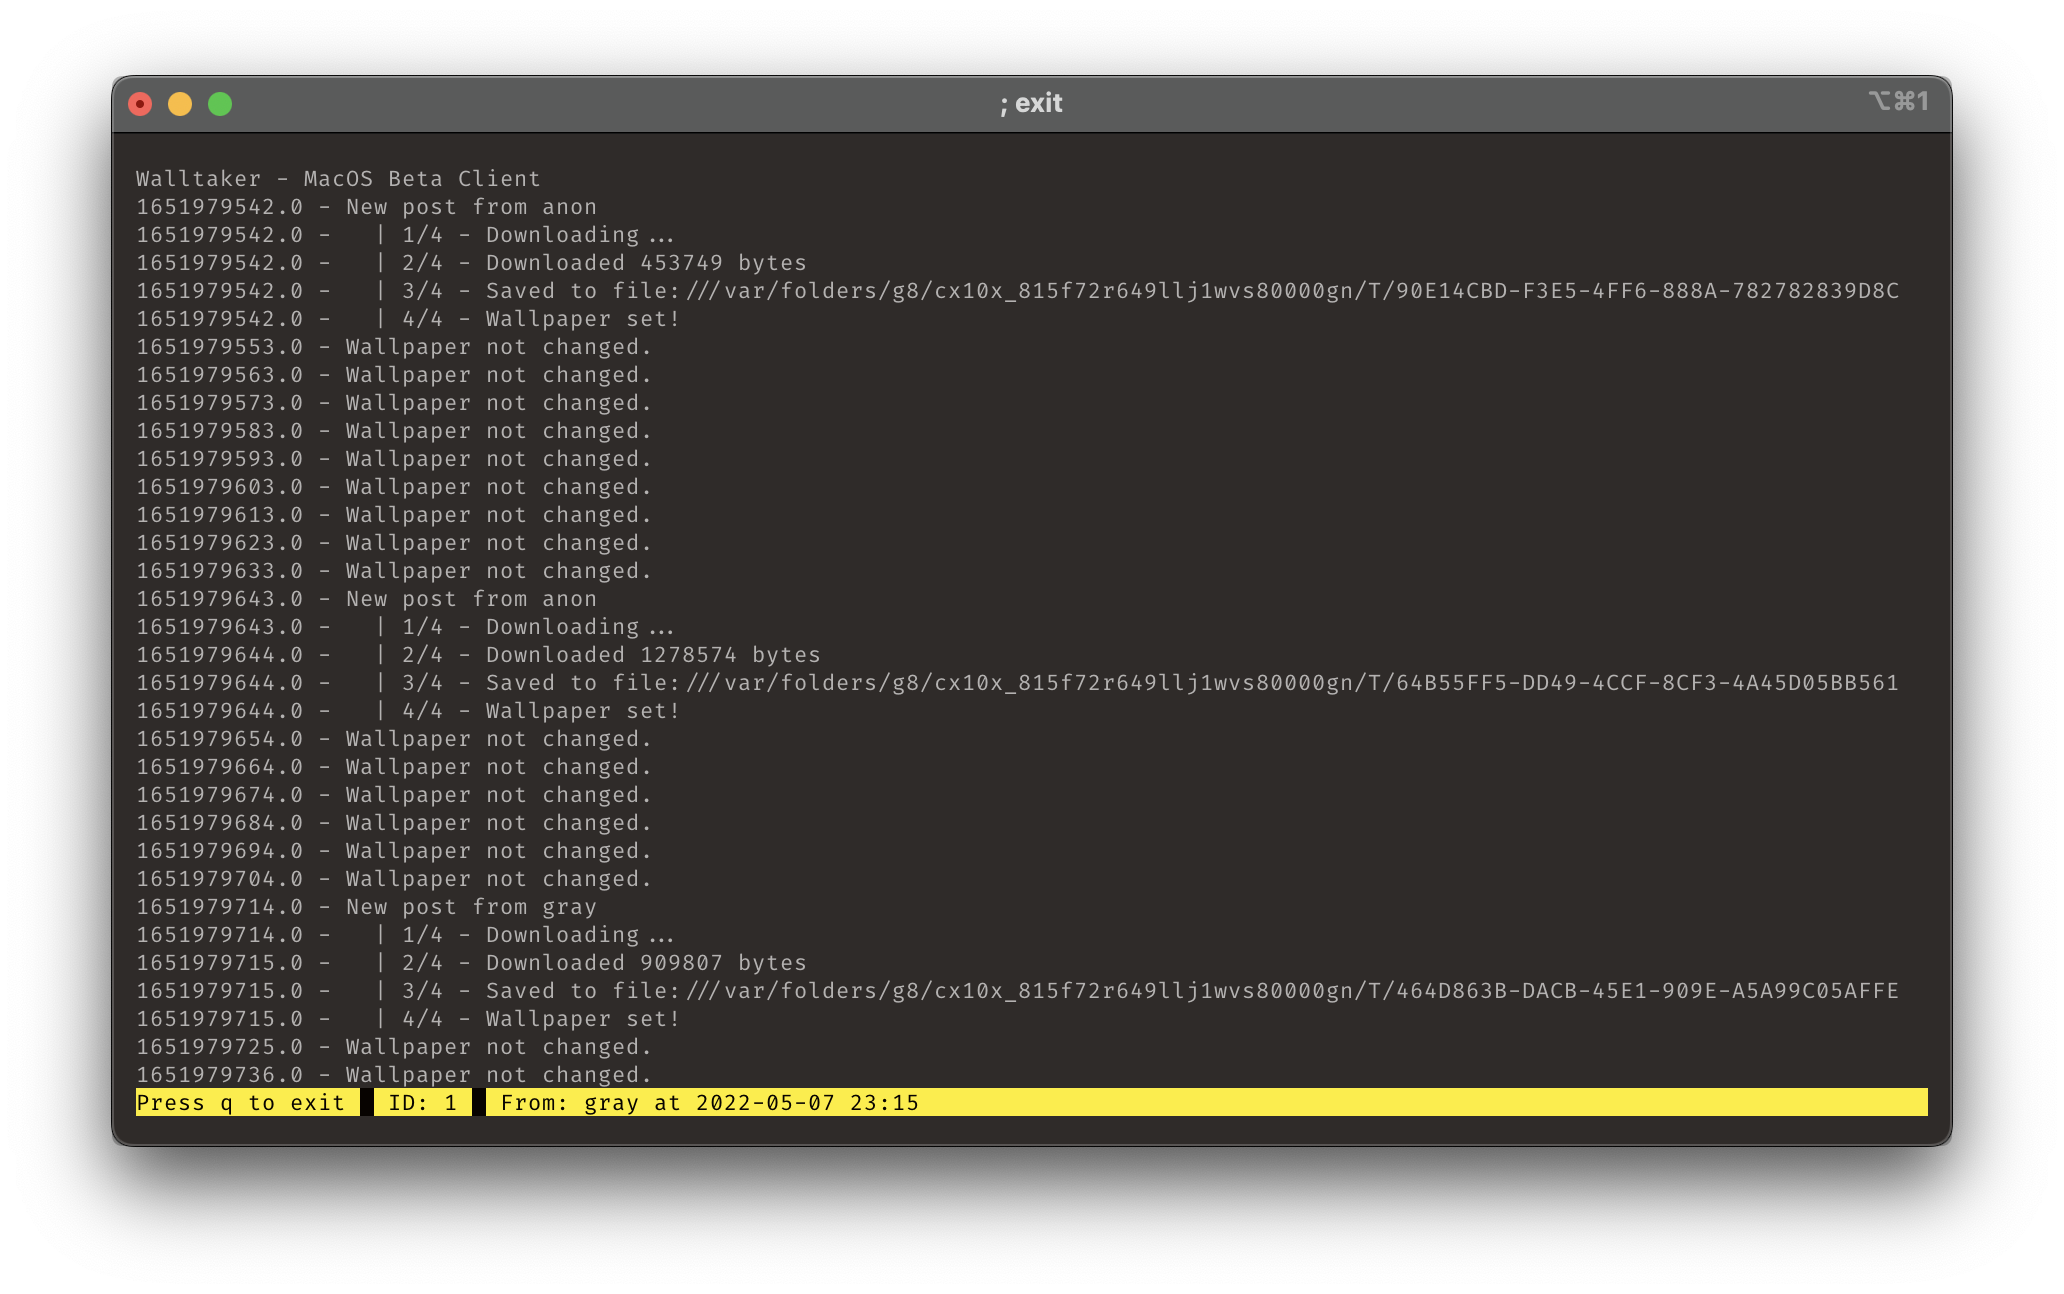The height and width of the screenshot is (1294, 2064).
Task: Click the first 'New post from anon' line
Action: 470,207
